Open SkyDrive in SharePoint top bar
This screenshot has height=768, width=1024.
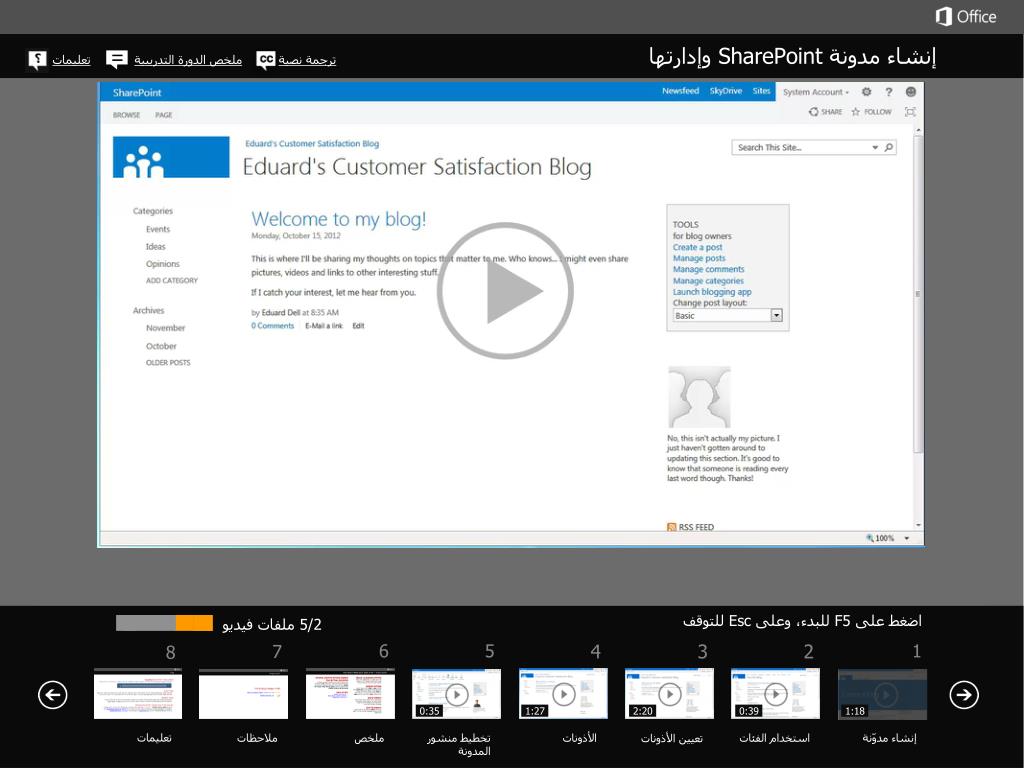coord(726,91)
